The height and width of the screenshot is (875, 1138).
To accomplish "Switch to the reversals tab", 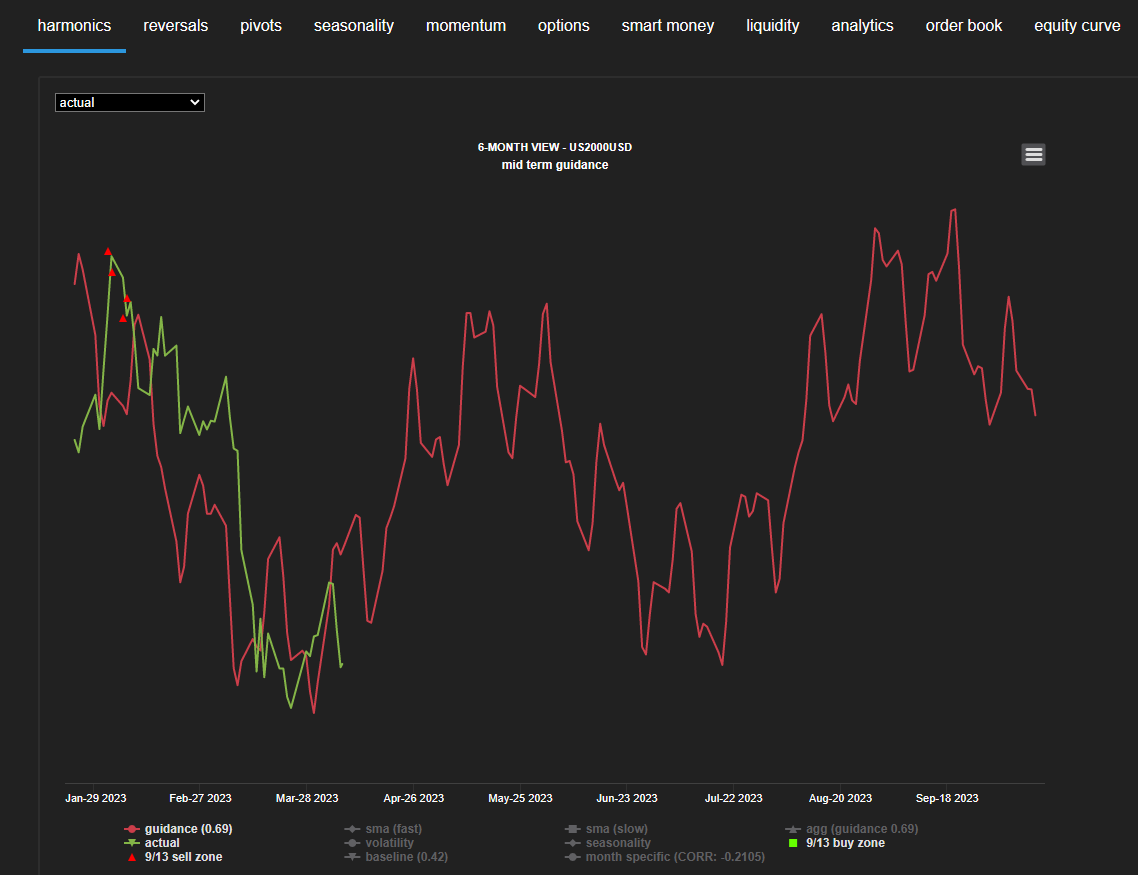I will pyautogui.click(x=176, y=26).
